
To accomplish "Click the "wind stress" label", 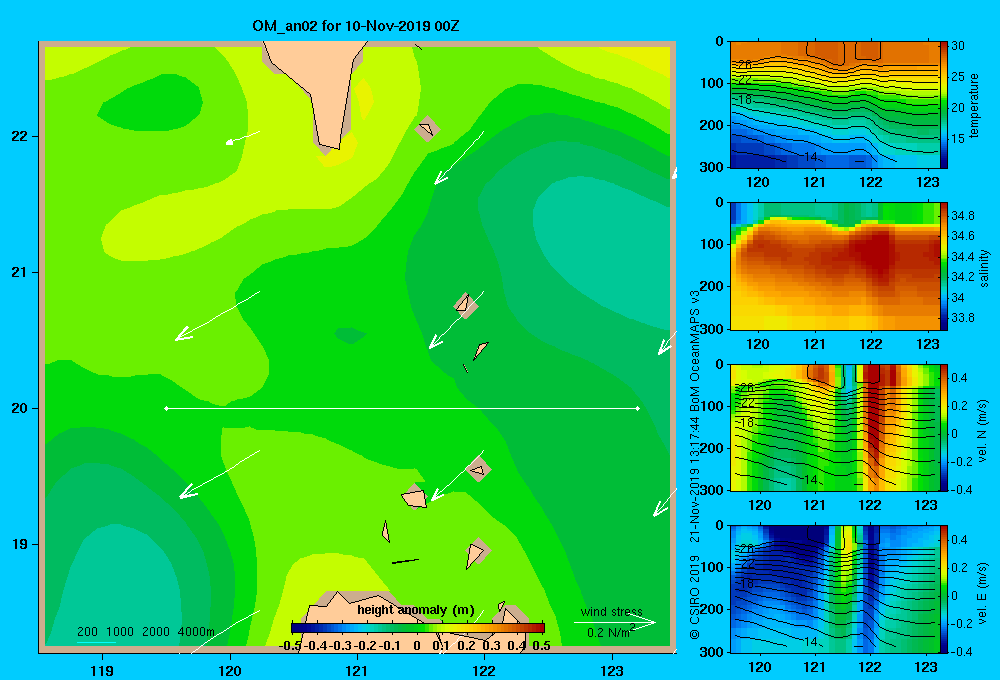I will pos(611,611).
